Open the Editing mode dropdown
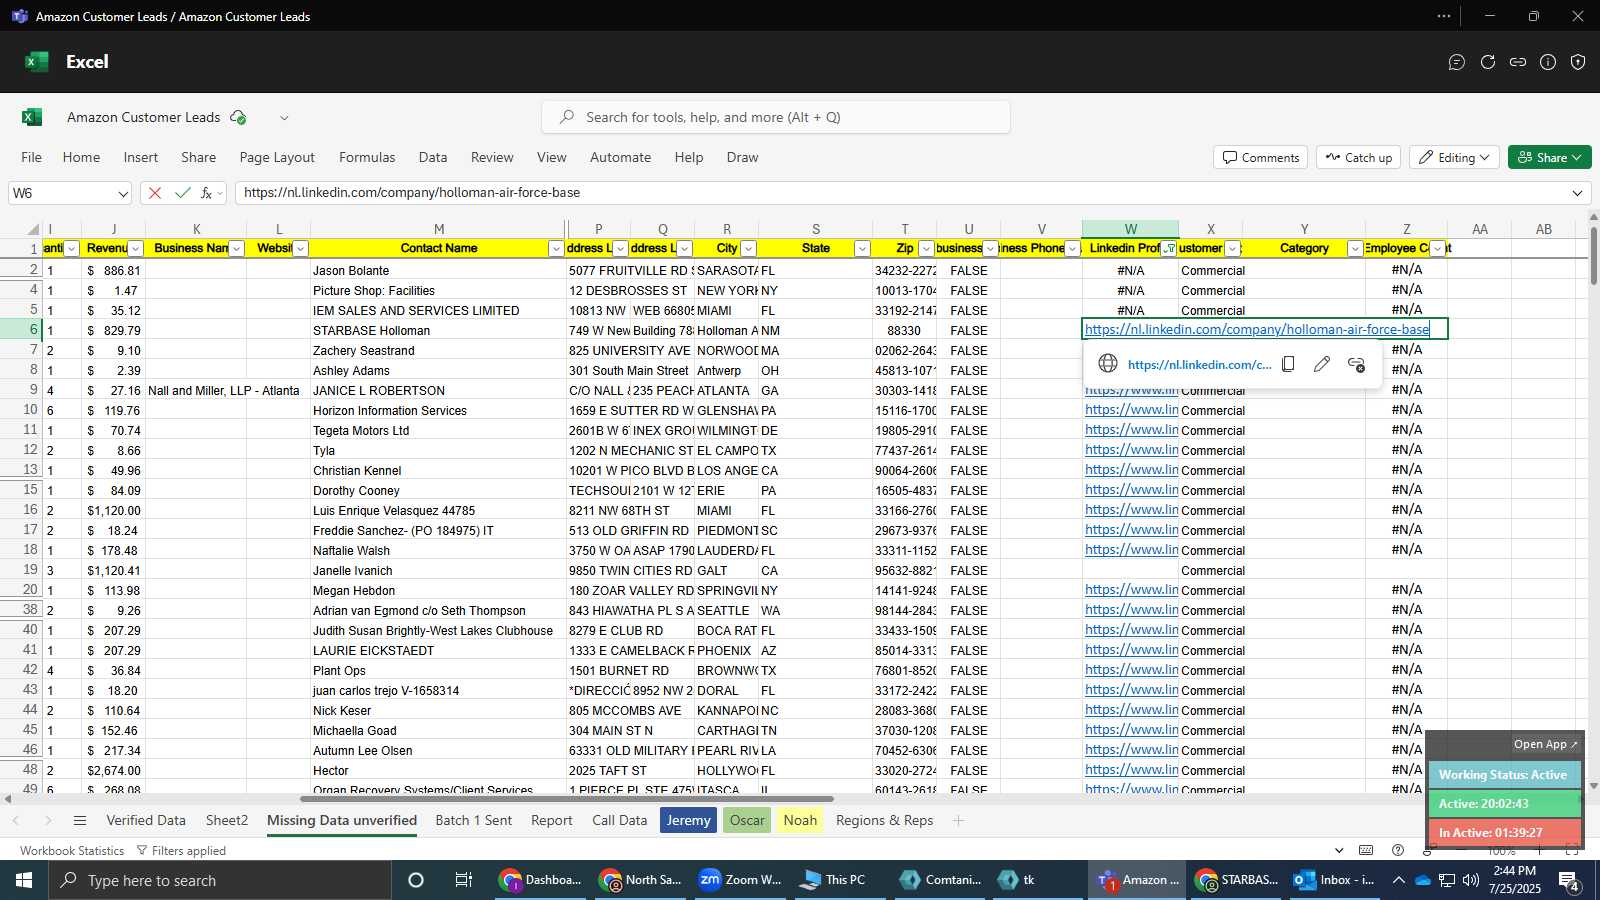 click(1454, 157)
